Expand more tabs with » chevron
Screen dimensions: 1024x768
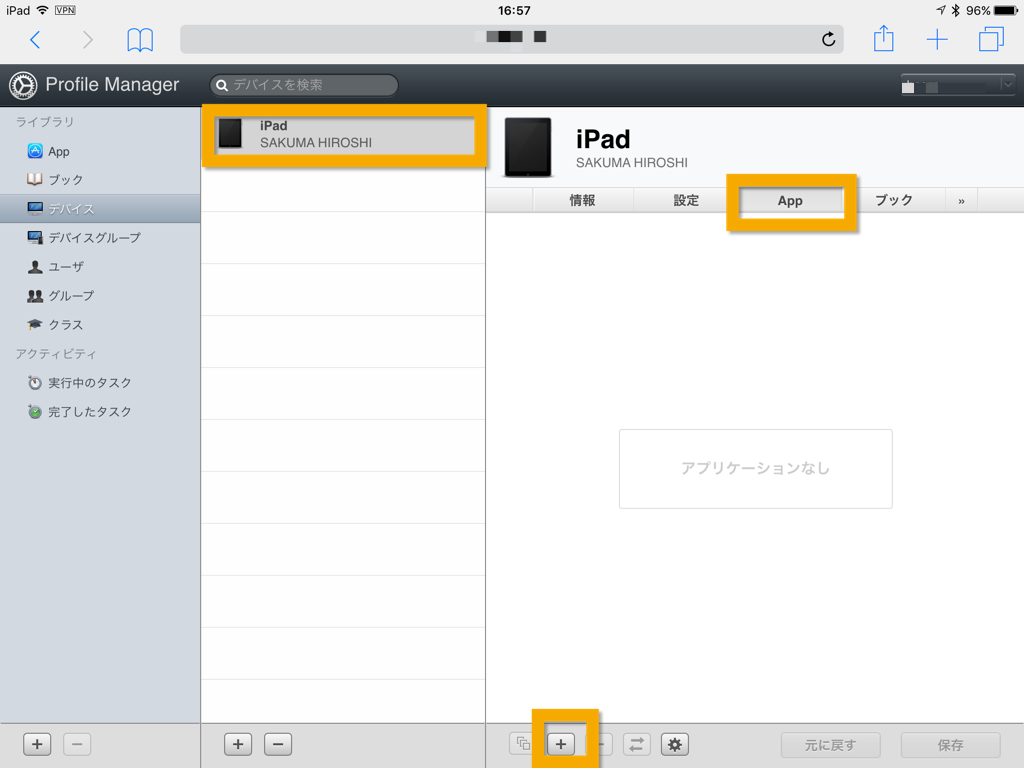click(961, 201)
